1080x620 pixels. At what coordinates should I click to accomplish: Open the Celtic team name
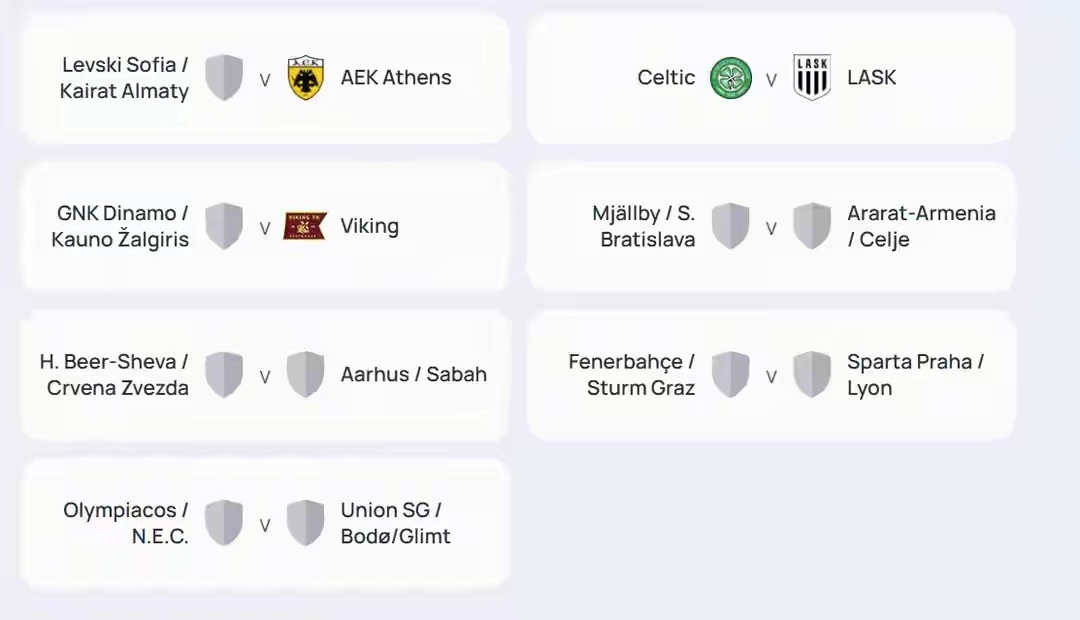[x=666, y=77]
